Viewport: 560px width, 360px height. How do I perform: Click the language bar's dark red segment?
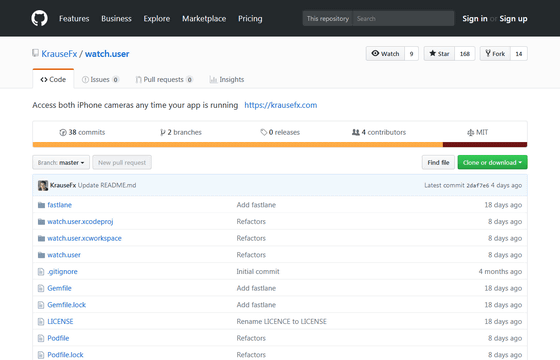[485, 145]
